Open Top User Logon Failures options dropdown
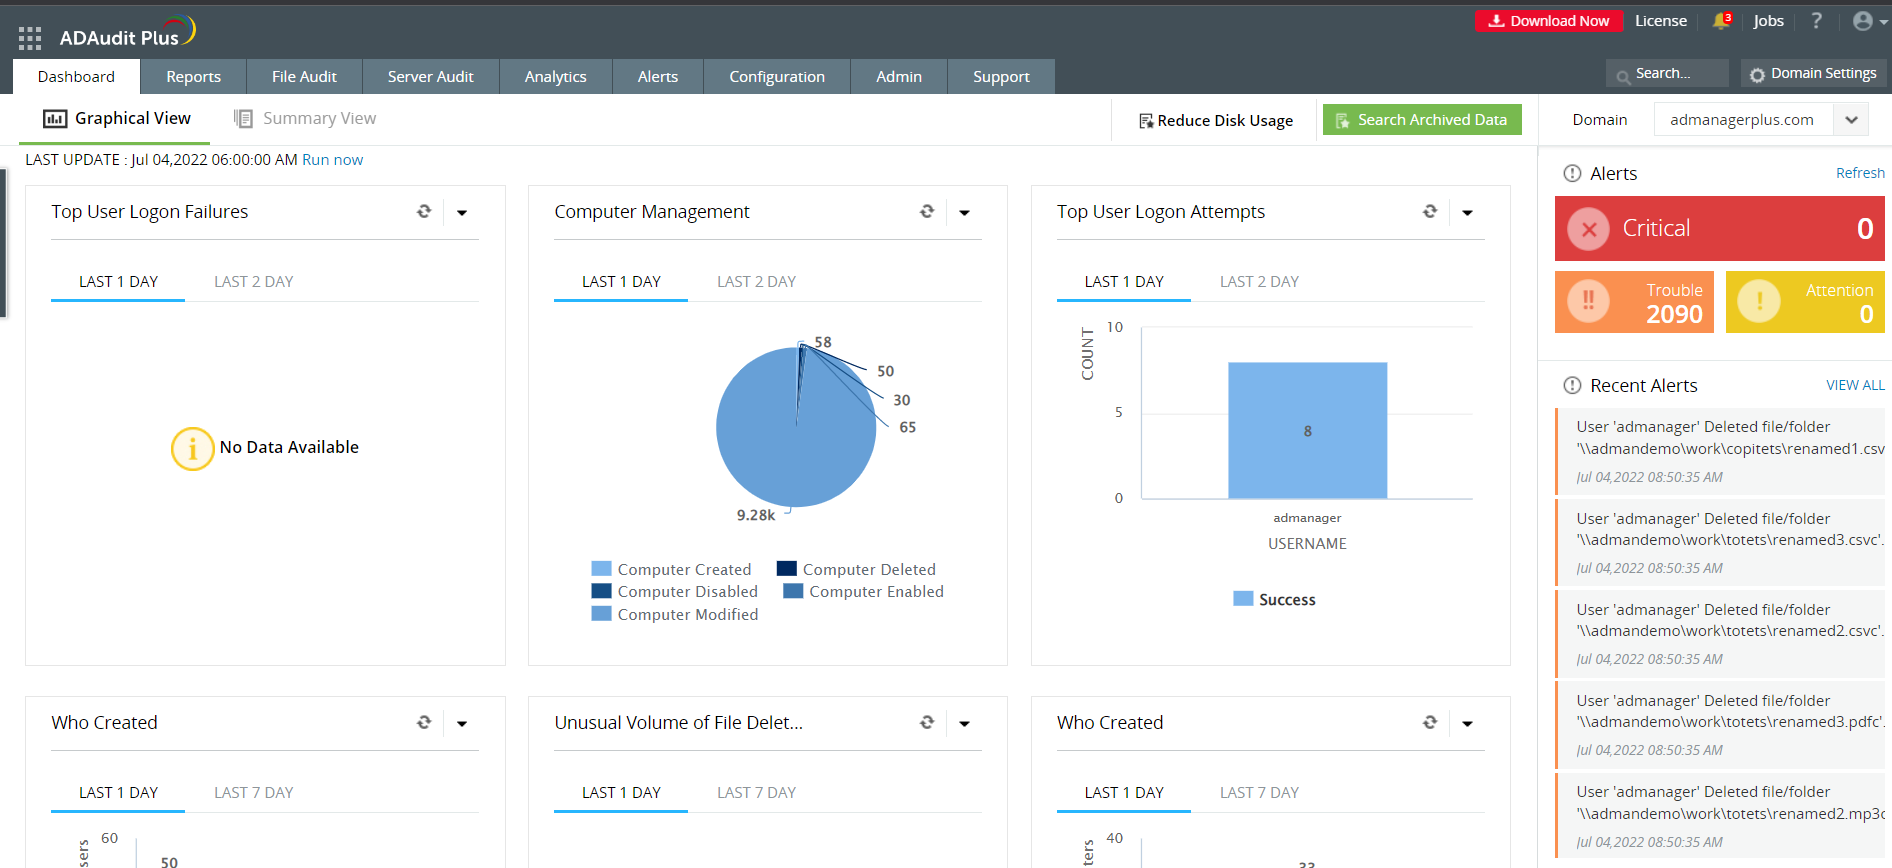This screenshot has width=1892, height=868. (462, 213)
